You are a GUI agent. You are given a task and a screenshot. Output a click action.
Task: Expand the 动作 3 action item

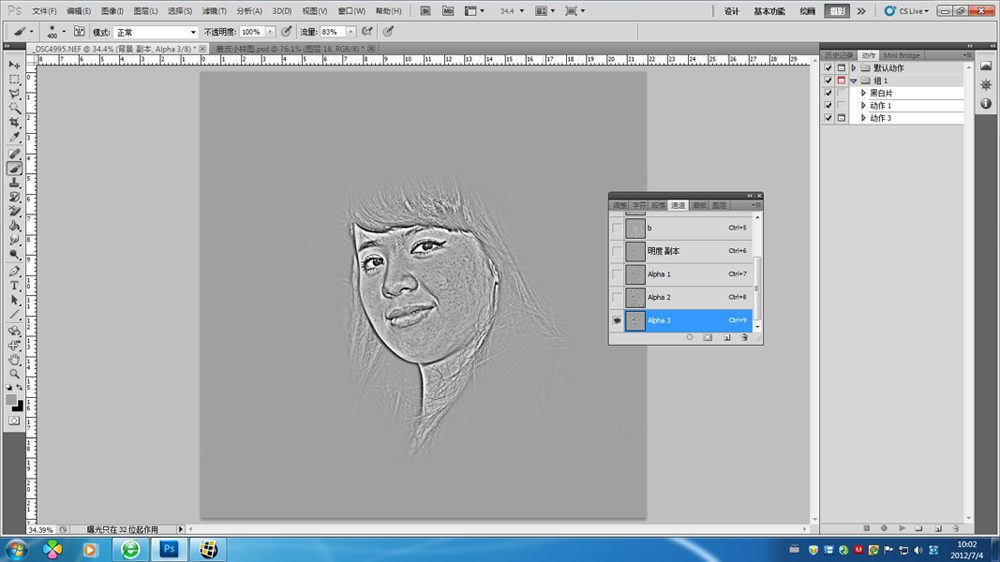click(863, 118)
